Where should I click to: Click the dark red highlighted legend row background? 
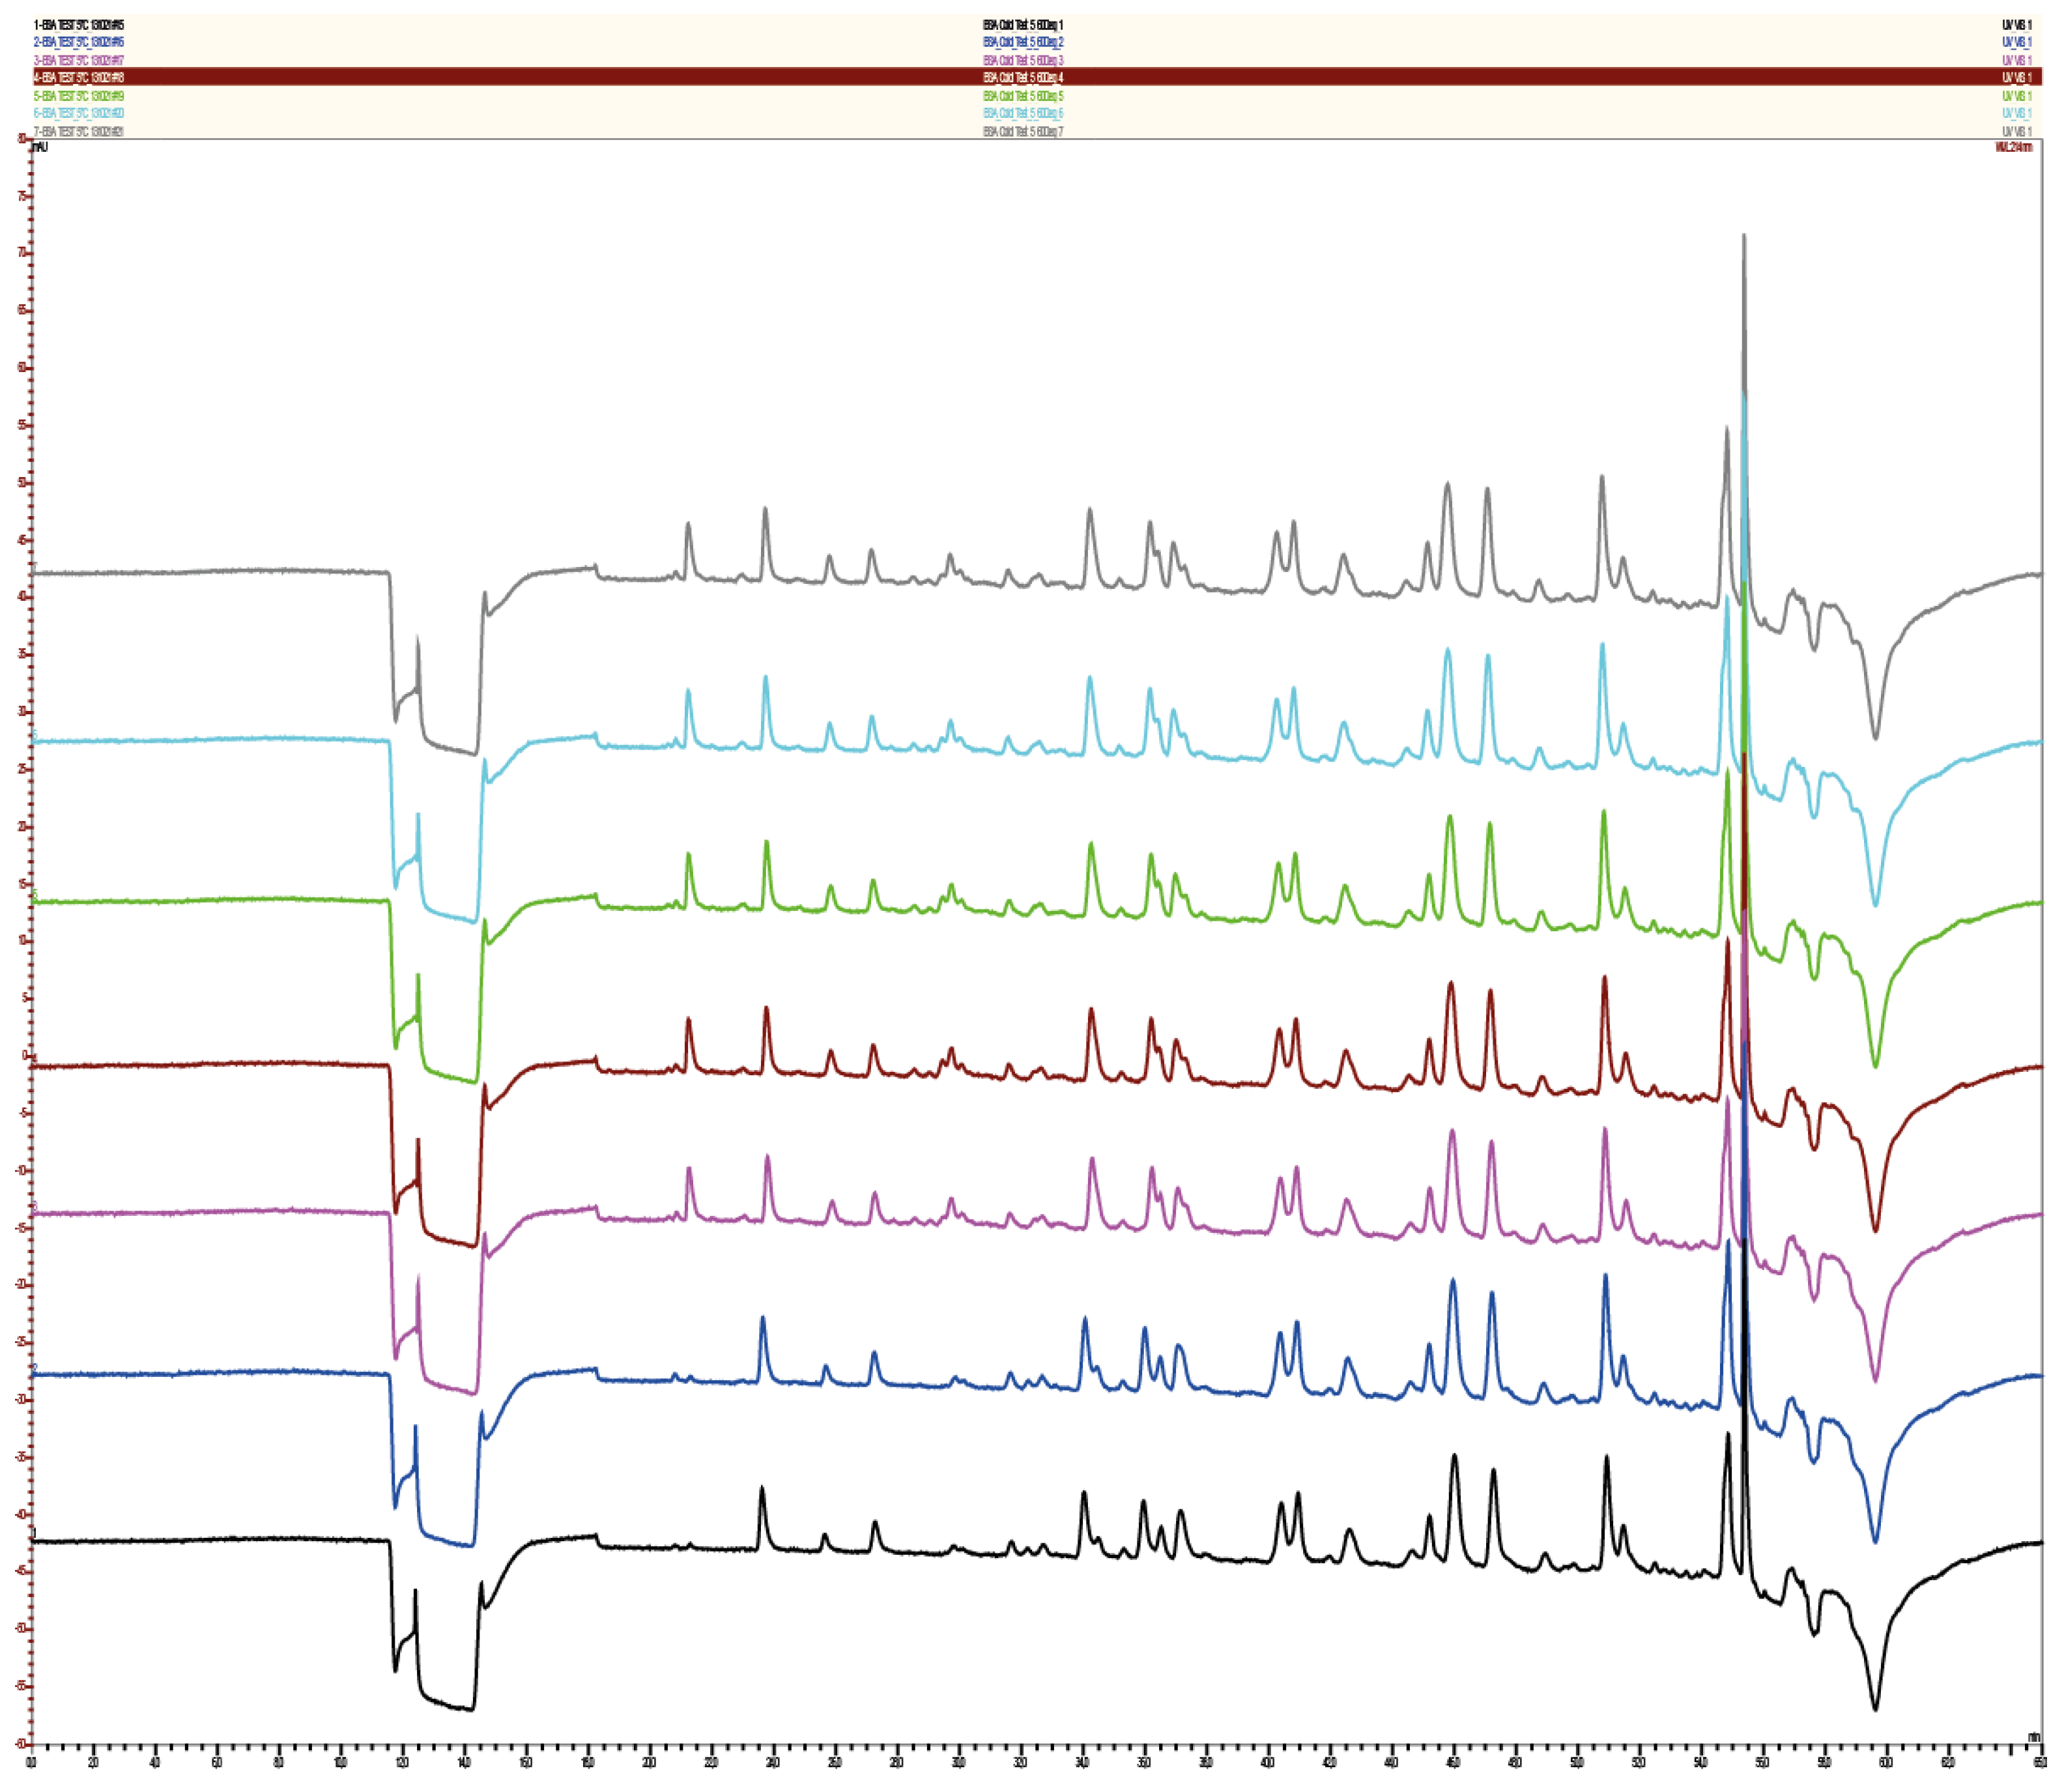tap(1037, 78)
